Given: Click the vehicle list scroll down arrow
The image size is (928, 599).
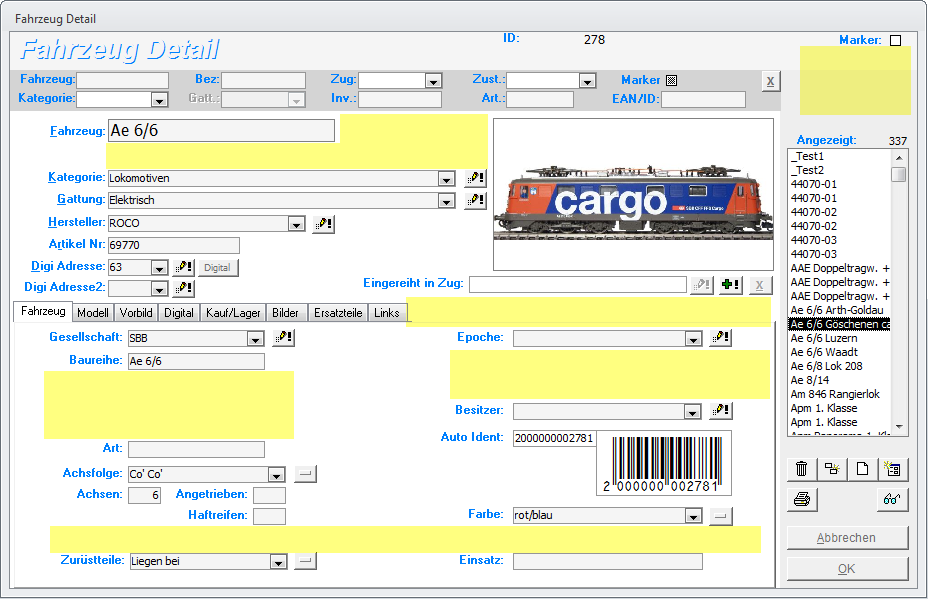Looking at the screenshot, I should pyautogui.click(x=899, y=427).
